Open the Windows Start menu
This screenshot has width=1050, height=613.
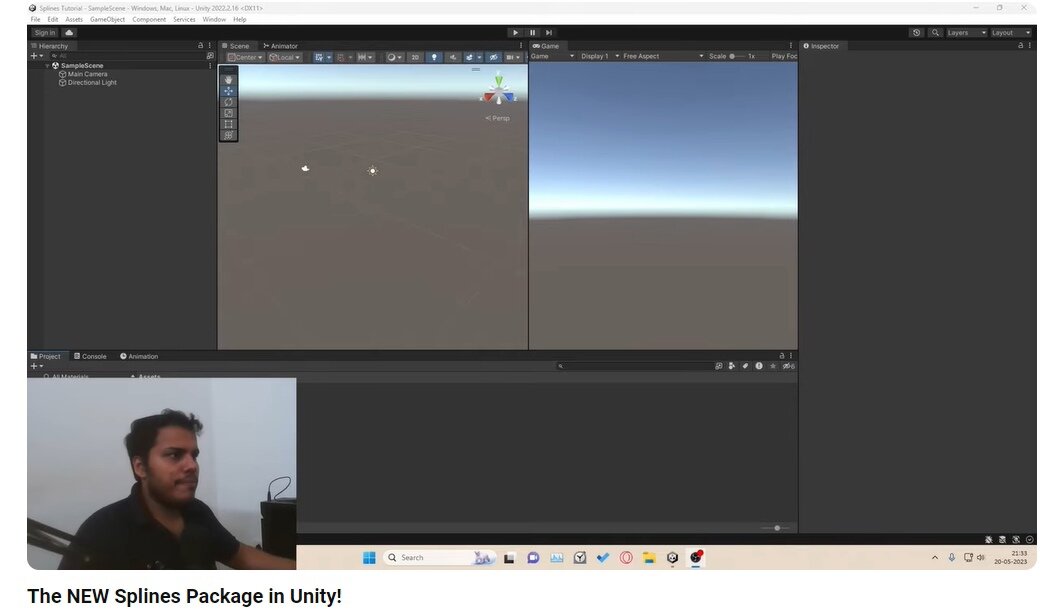369,557
